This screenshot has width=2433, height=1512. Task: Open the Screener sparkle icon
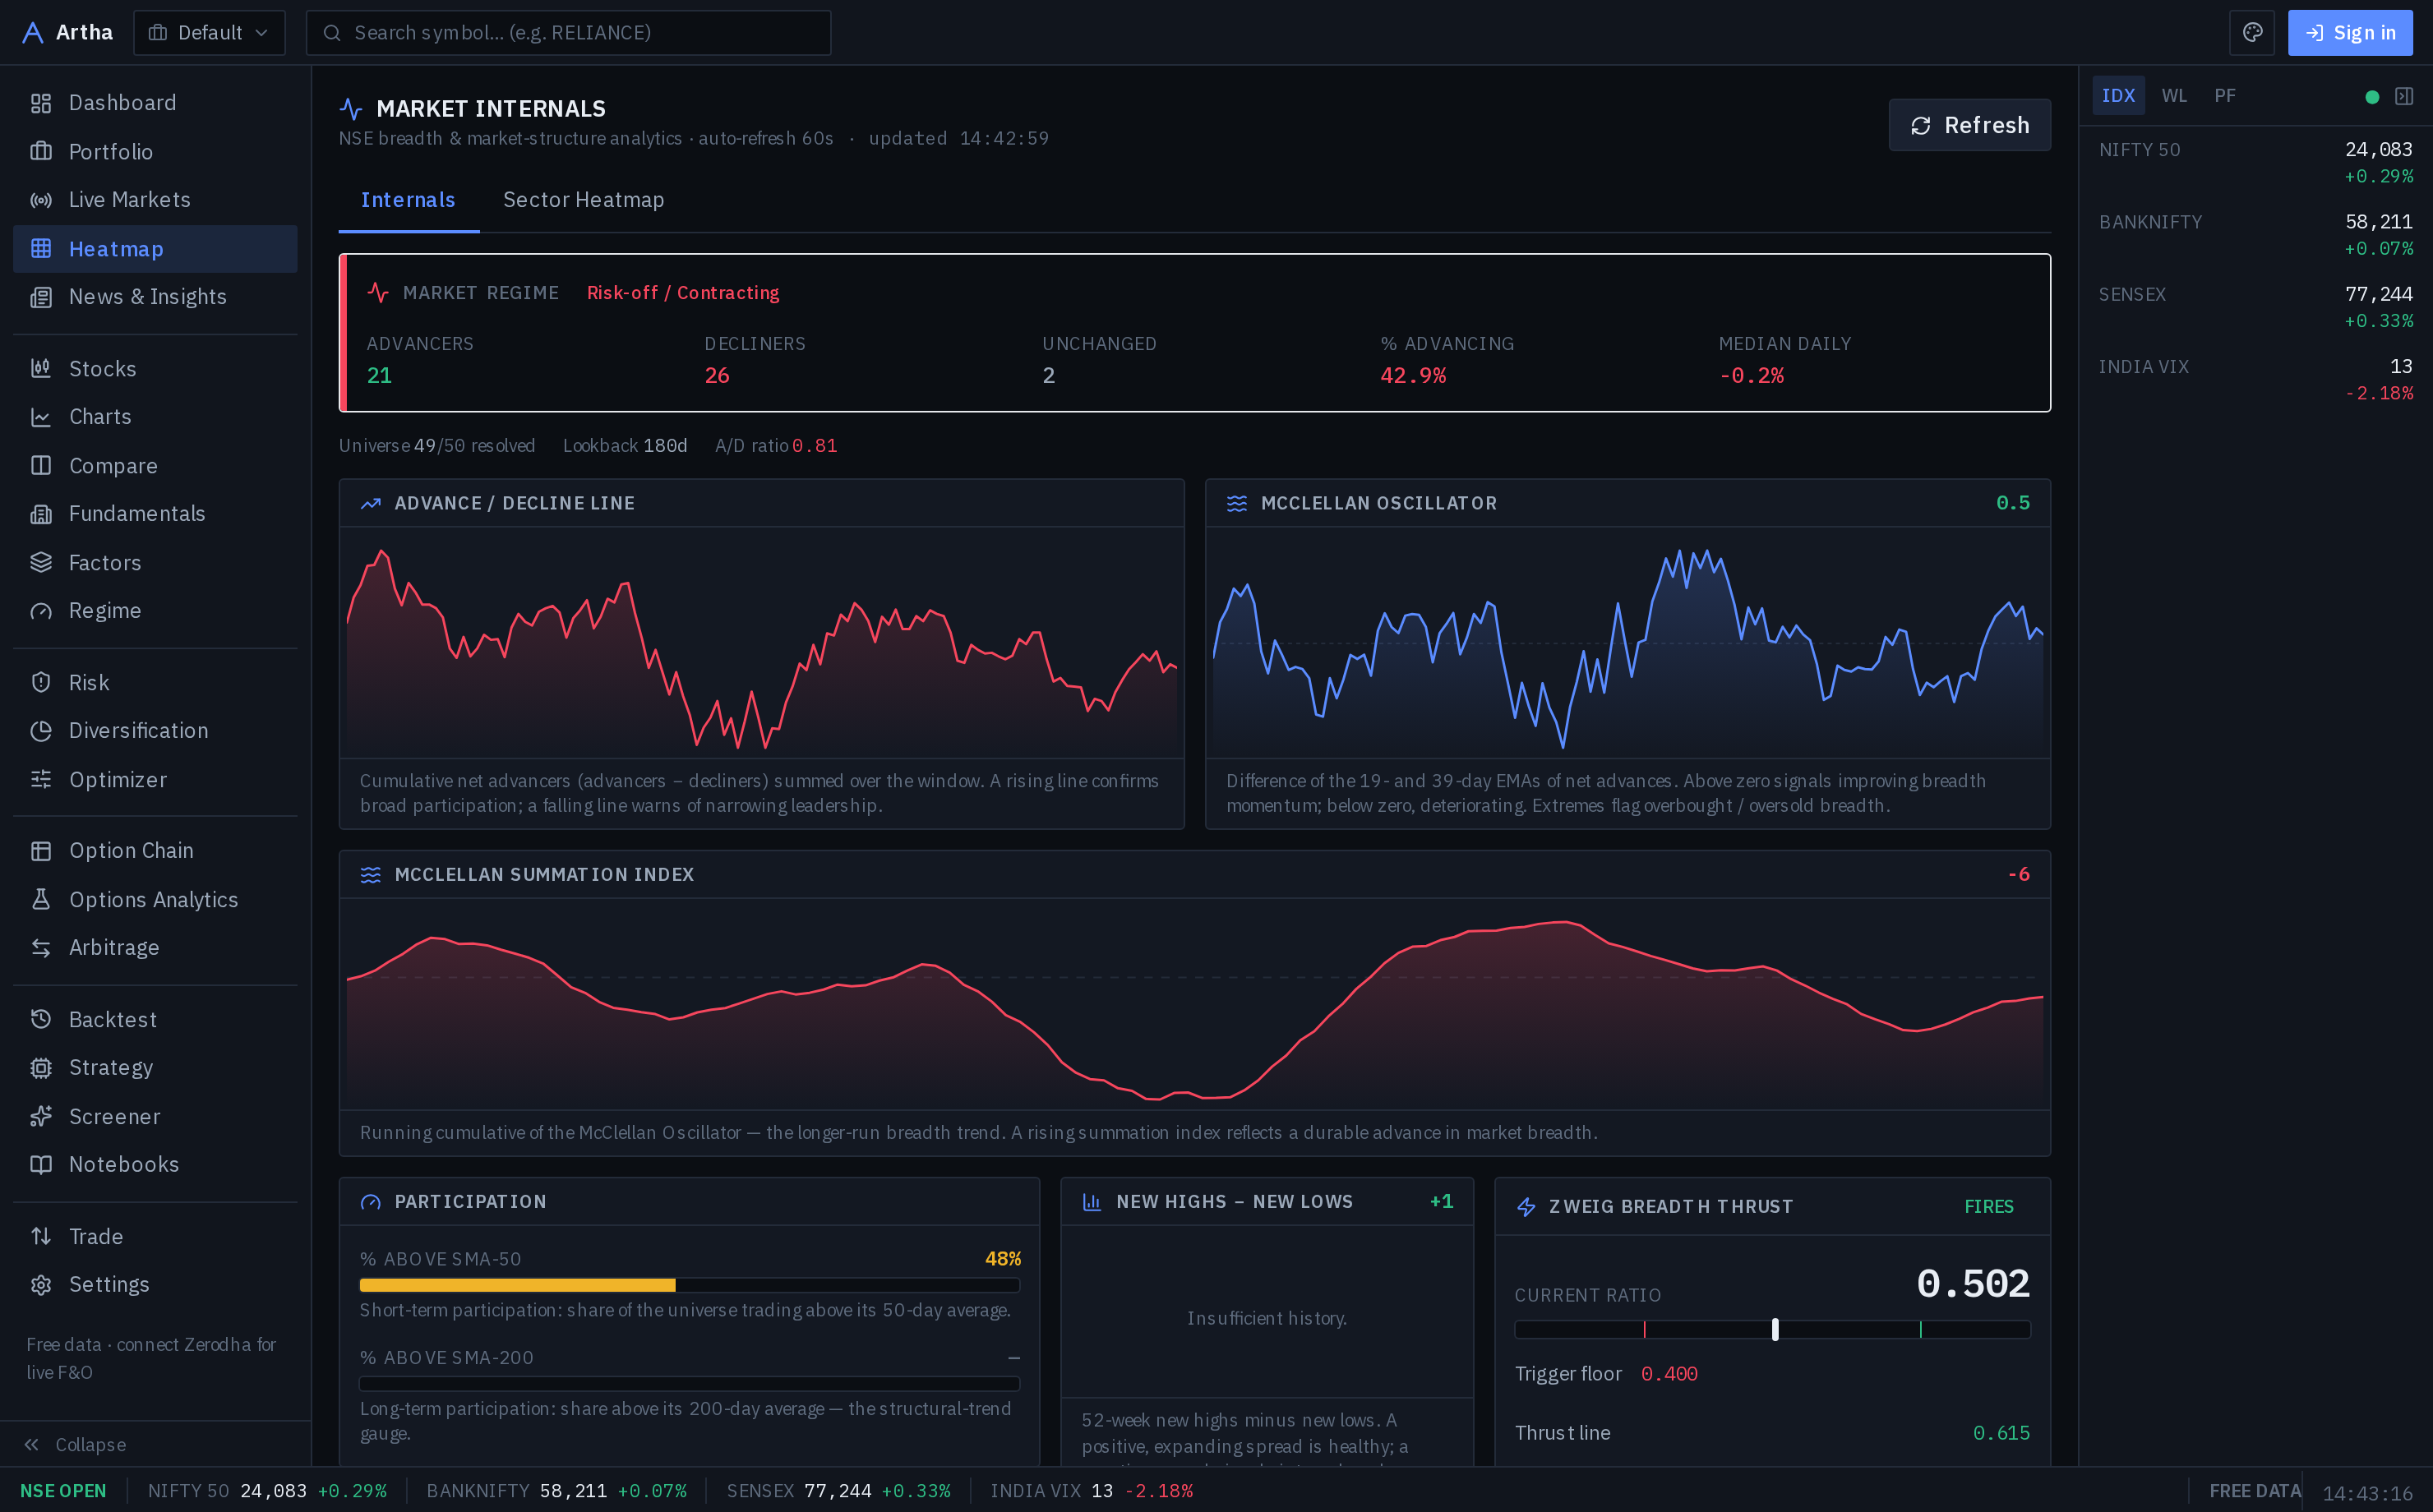point(41,1117)
